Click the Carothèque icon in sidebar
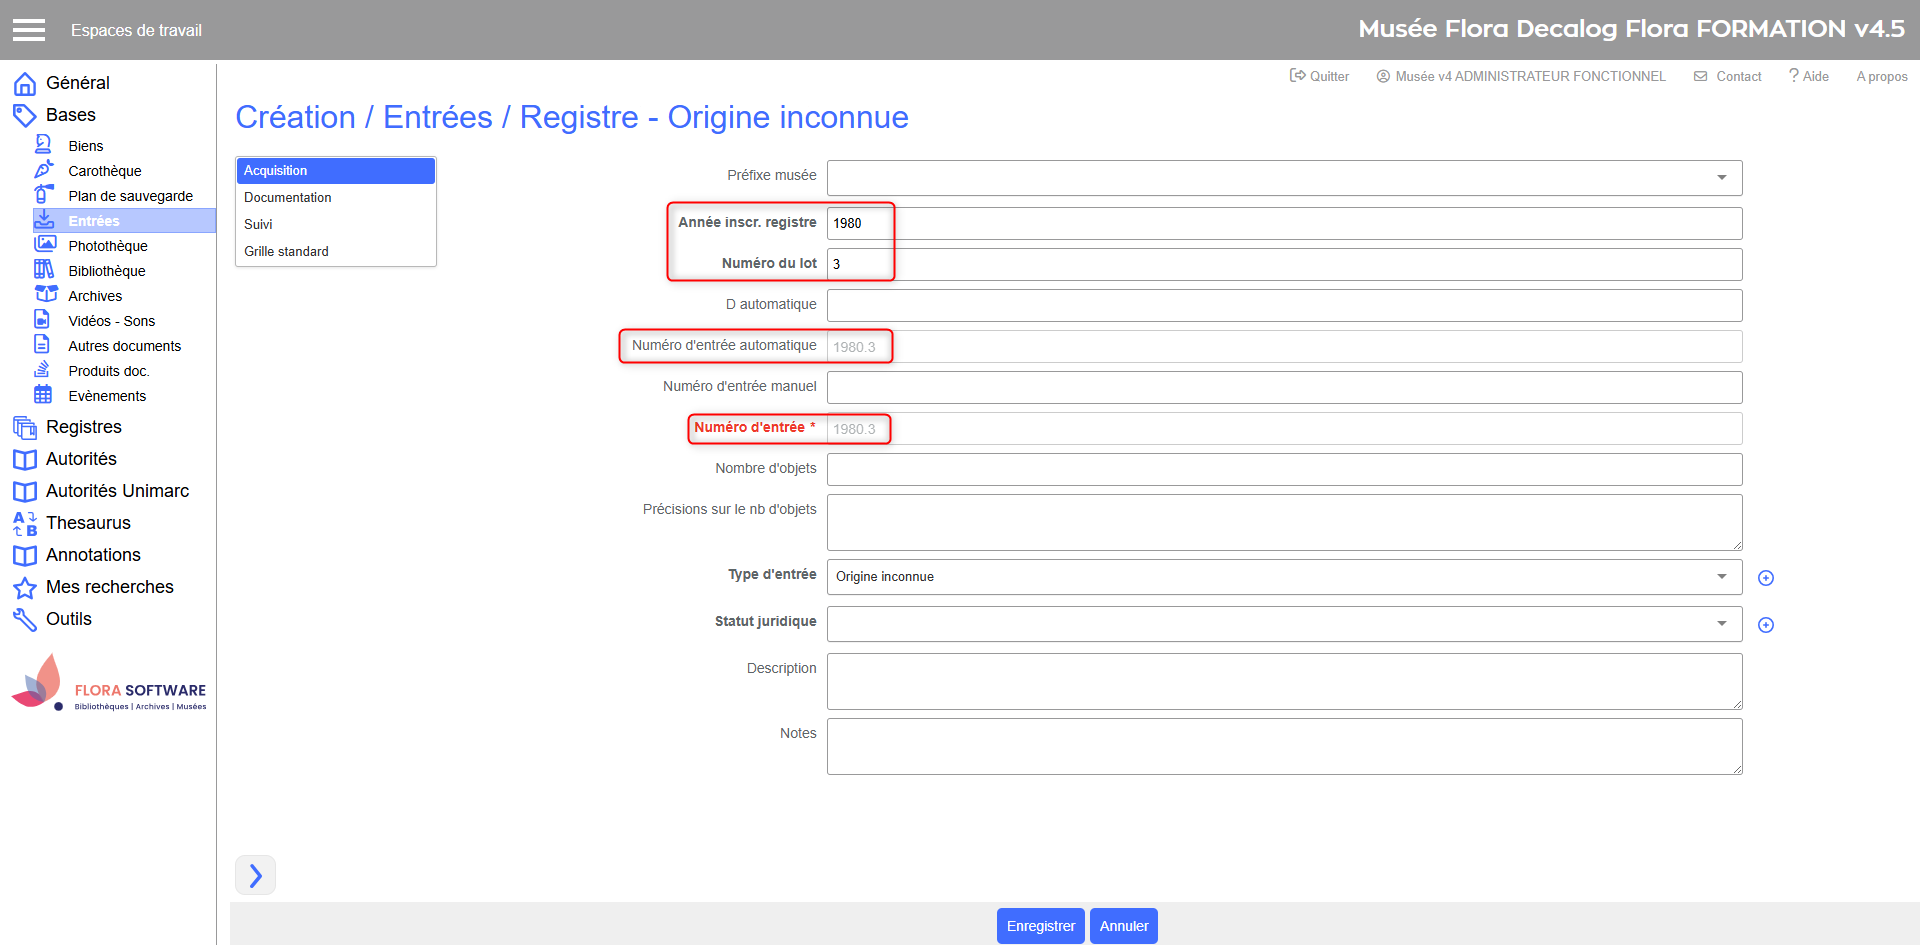This screenshot has width=1920, height=945. [44, 170]
